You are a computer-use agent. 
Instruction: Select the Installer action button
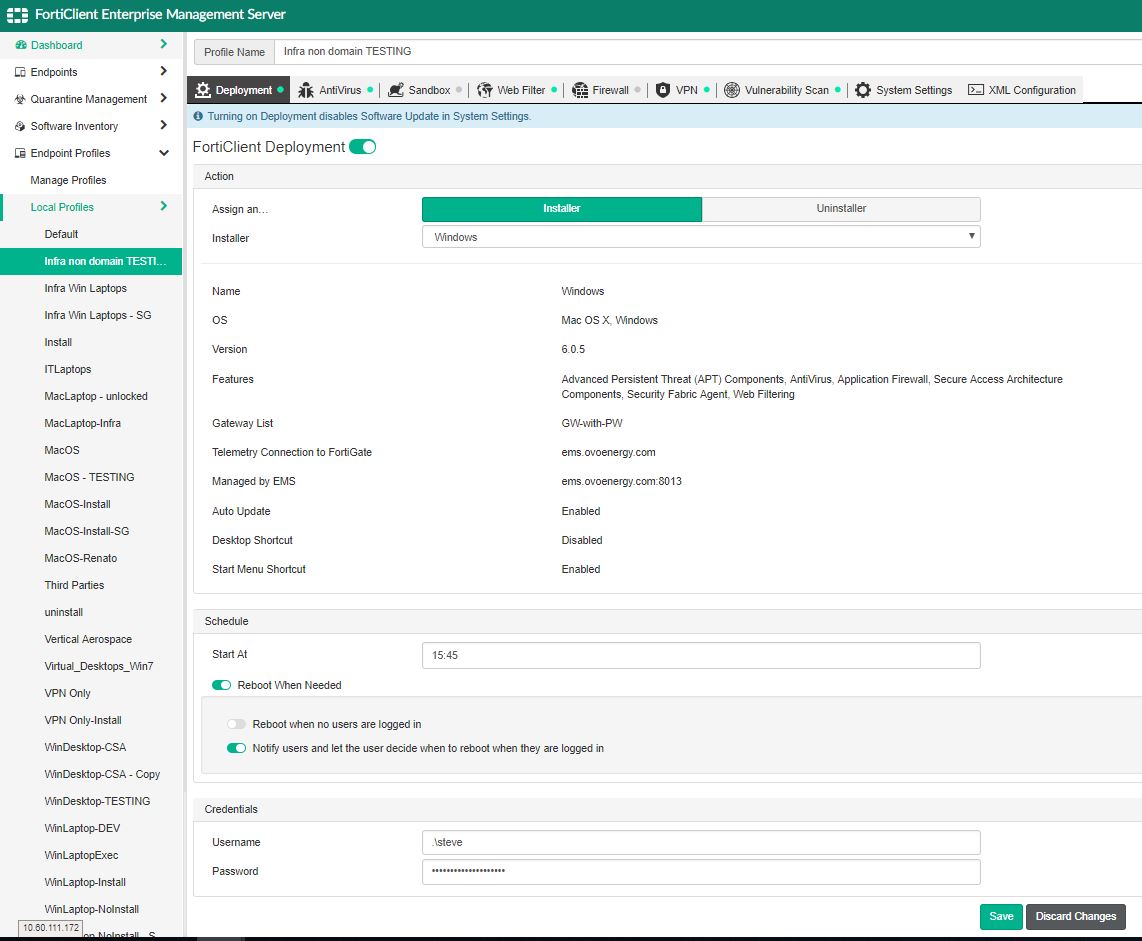point(562,209)
